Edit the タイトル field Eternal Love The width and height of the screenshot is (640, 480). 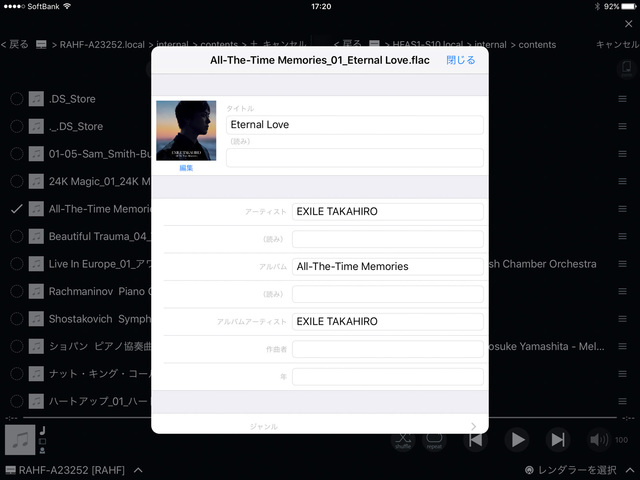pyautogui.click(x=355, y=124)
